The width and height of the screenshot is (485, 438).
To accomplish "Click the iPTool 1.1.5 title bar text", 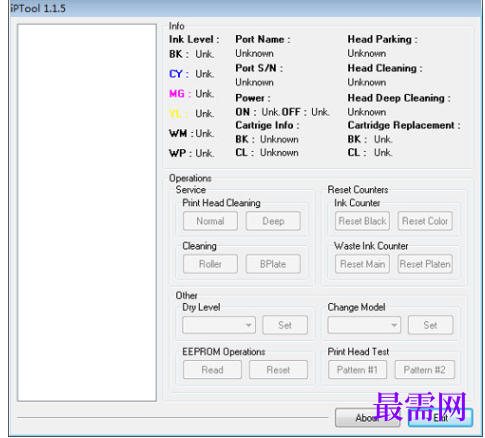I will pos(38,8).
